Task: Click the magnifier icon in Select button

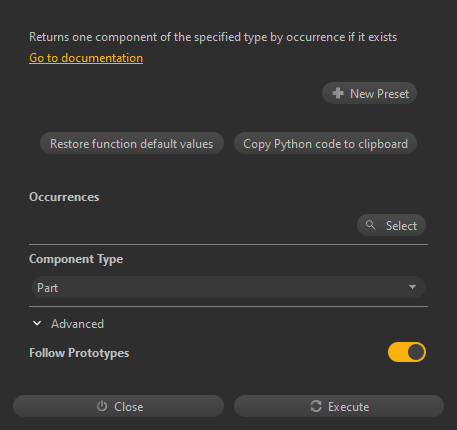Action: pos(370,225)
